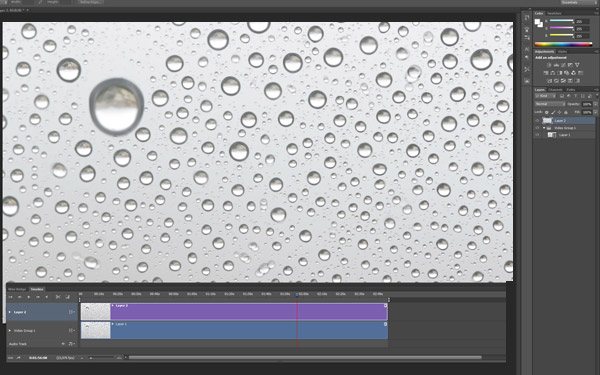
Task: Select the Timeline tab
Action: pyautogui.click(x=37, y=289)
